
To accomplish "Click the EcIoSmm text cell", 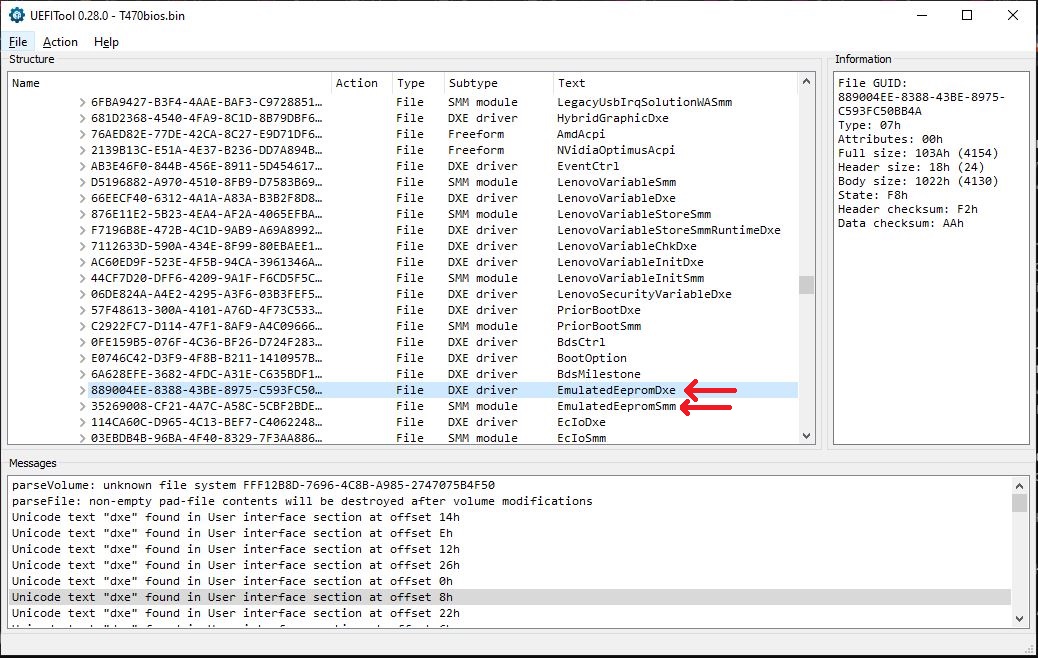I will click(581, 438).
